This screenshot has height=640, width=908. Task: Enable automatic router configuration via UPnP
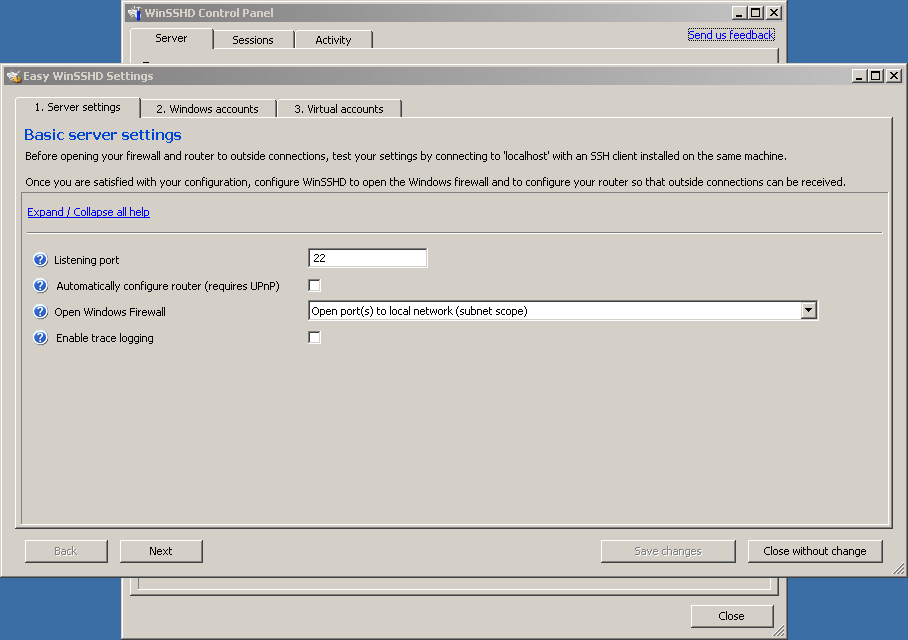tap(314, 285)
